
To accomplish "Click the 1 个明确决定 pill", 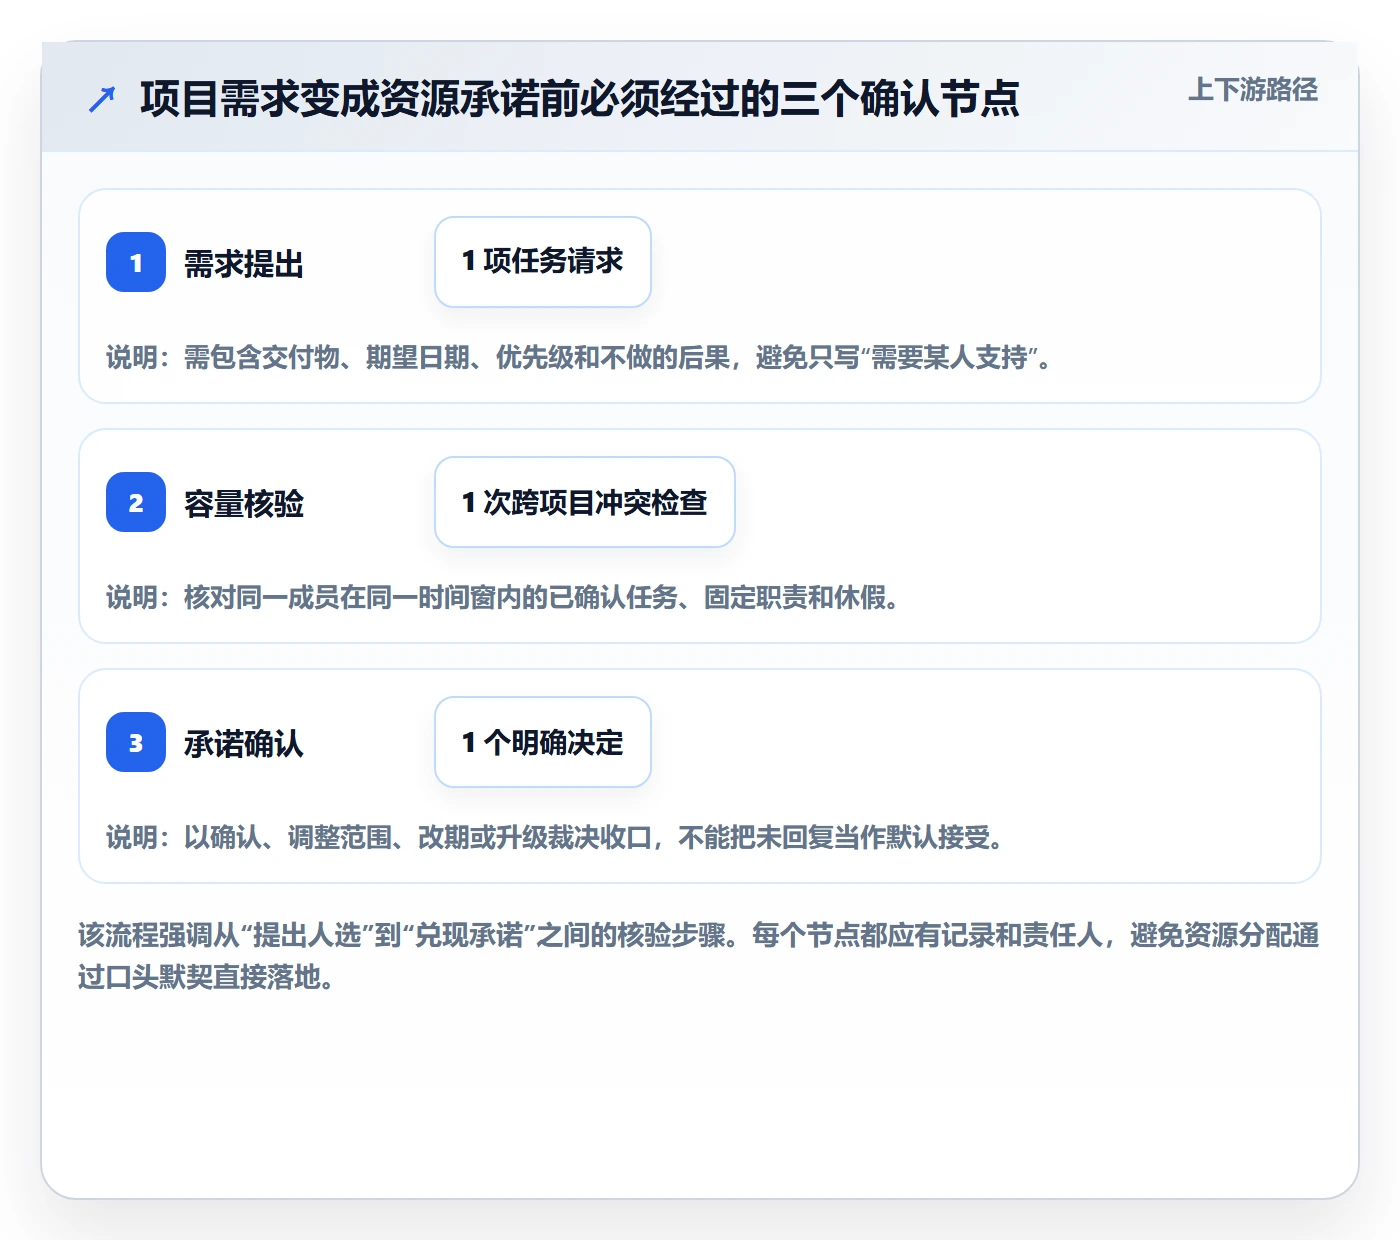I will 543,742.
